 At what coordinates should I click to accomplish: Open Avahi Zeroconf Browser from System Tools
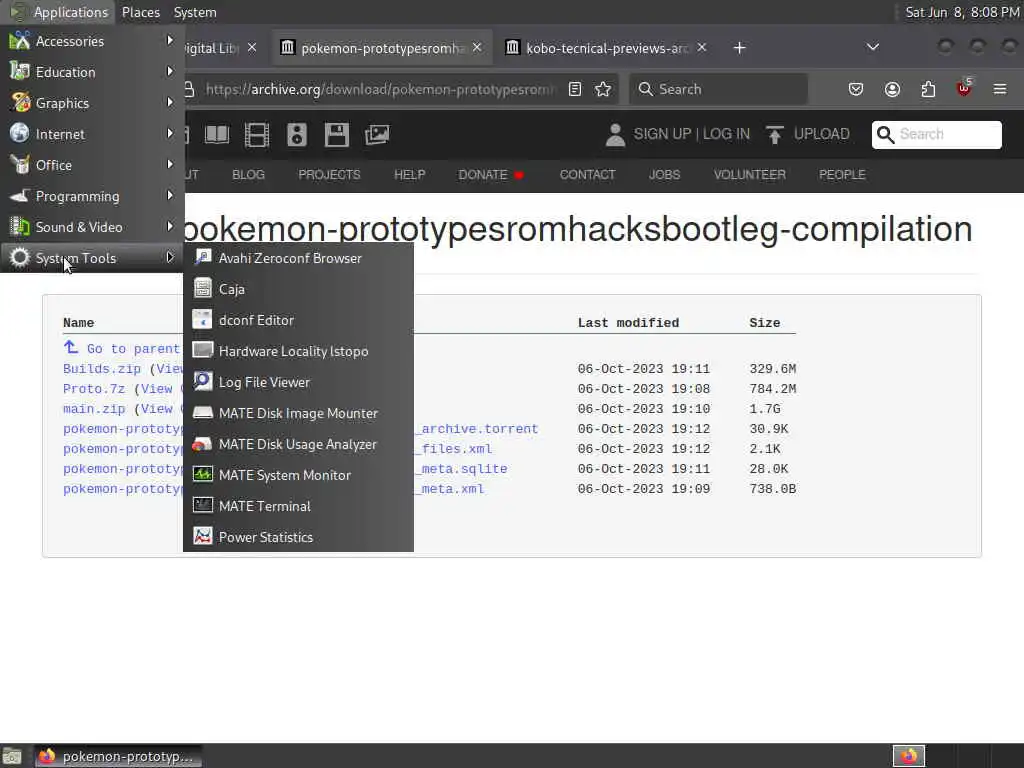298,258
